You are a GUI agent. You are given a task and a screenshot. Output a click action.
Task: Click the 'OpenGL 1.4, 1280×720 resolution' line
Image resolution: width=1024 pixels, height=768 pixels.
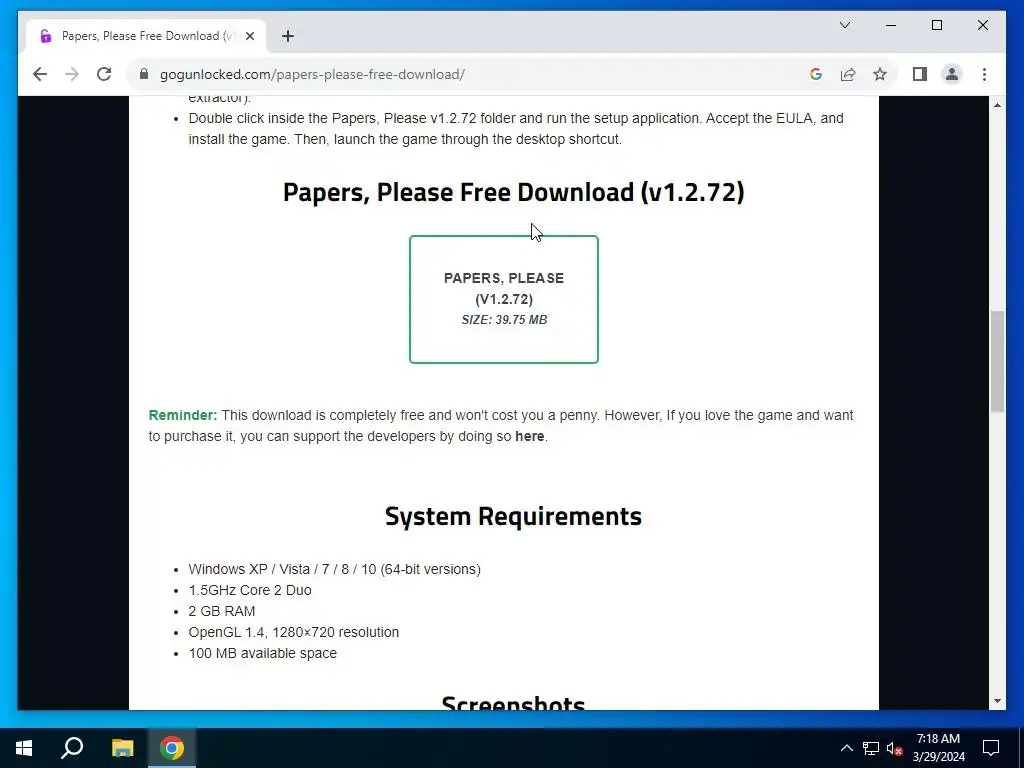293,632
